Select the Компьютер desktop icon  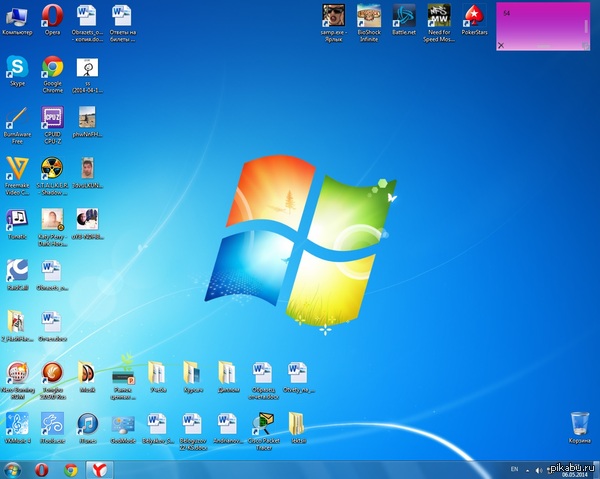[x=17, y=17]
